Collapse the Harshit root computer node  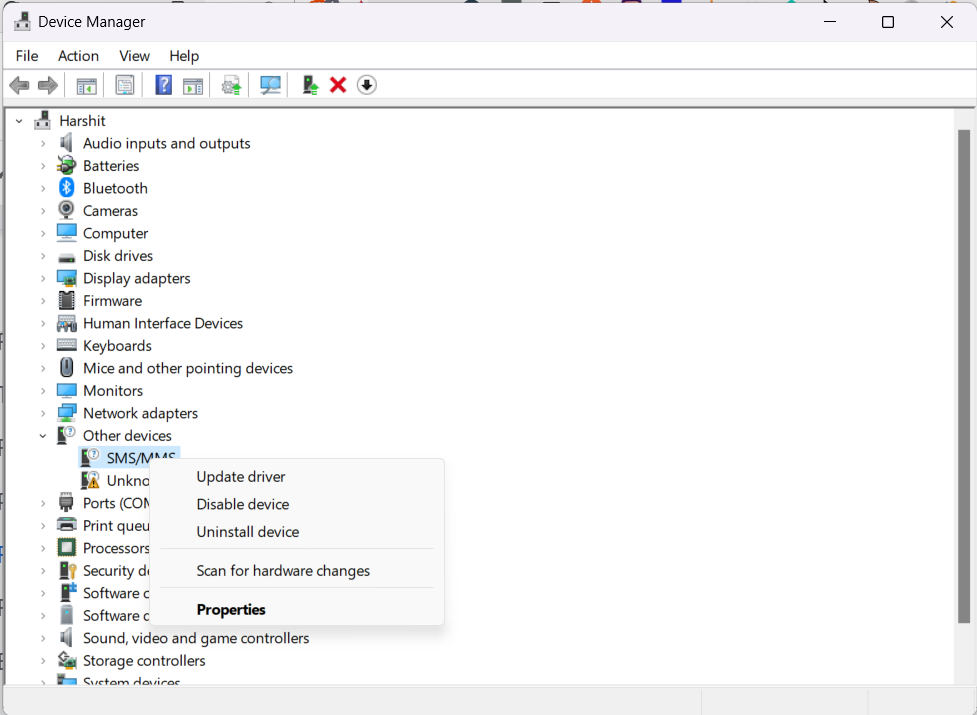[19, 121]
